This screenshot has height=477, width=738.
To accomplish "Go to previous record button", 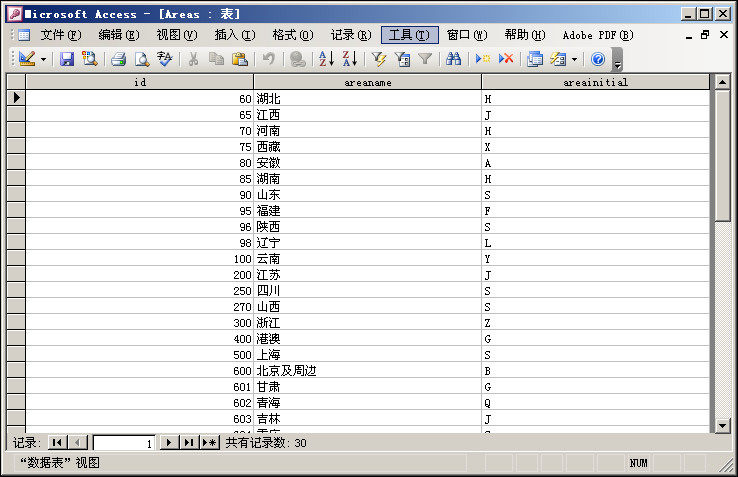I will click(x=78, y=443).
